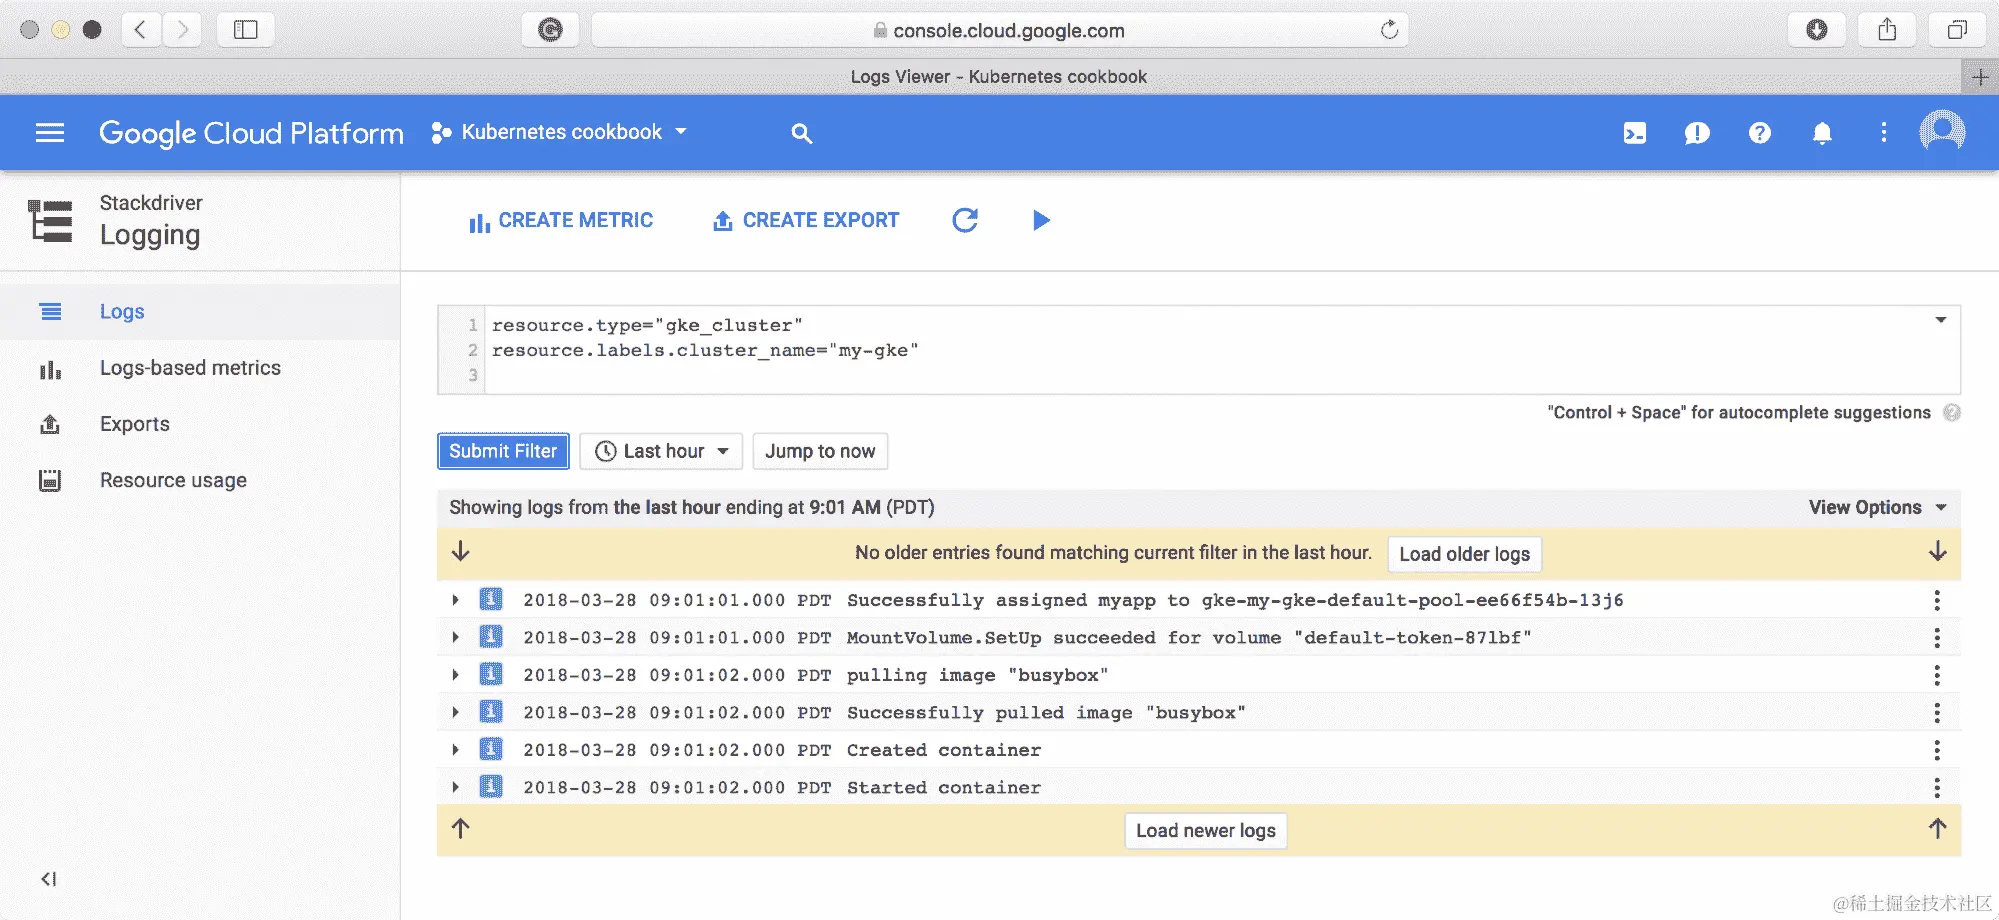Show all tabs overview in Safari
The image size is (1999, 920).
1957,30
